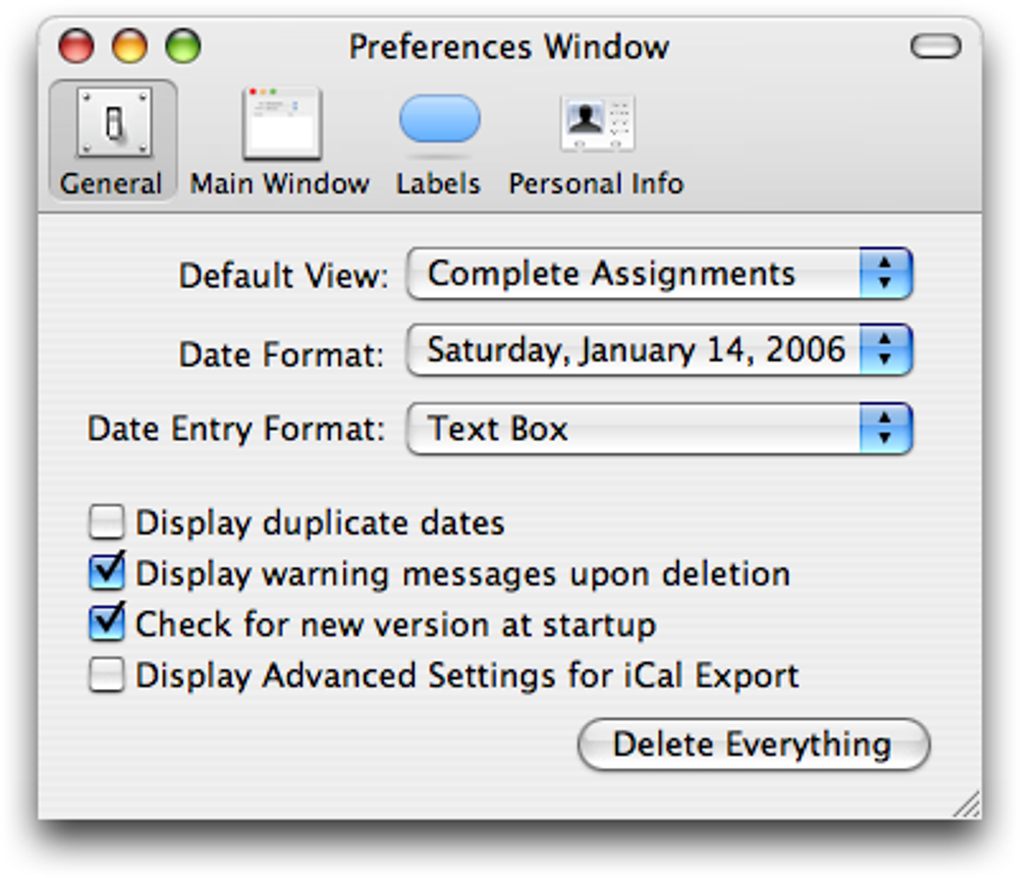Click the red close window button
The height and width of the screenshot is (878, 1020).
[76, 46]
